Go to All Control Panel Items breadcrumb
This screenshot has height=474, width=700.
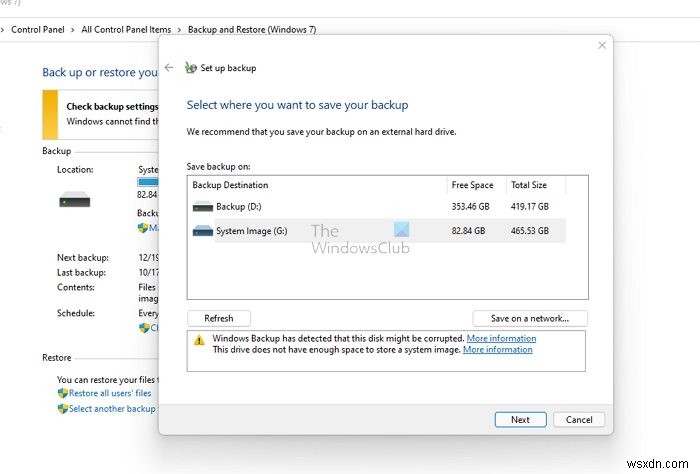pyautogui.click(x=126, y=29)
